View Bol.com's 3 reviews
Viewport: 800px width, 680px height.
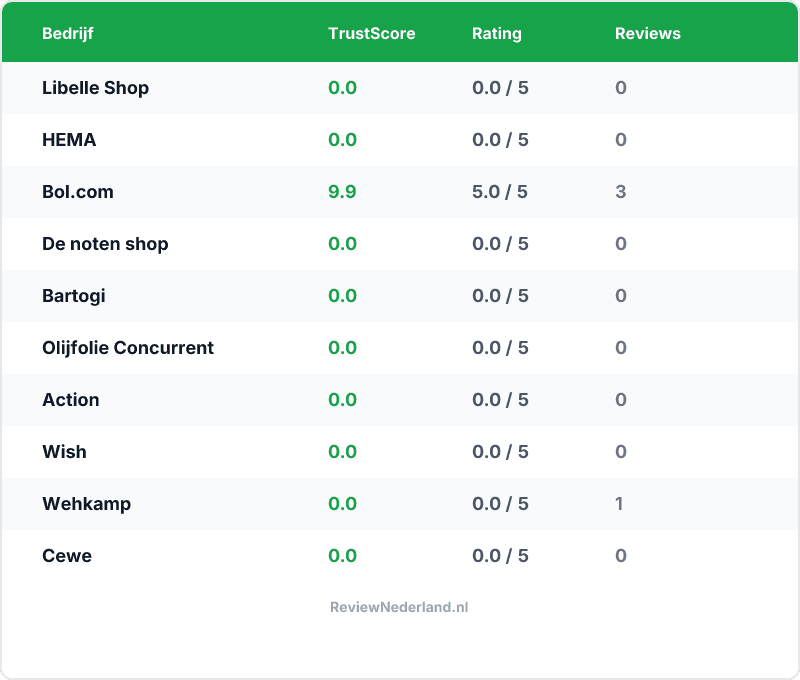point(619,192)
